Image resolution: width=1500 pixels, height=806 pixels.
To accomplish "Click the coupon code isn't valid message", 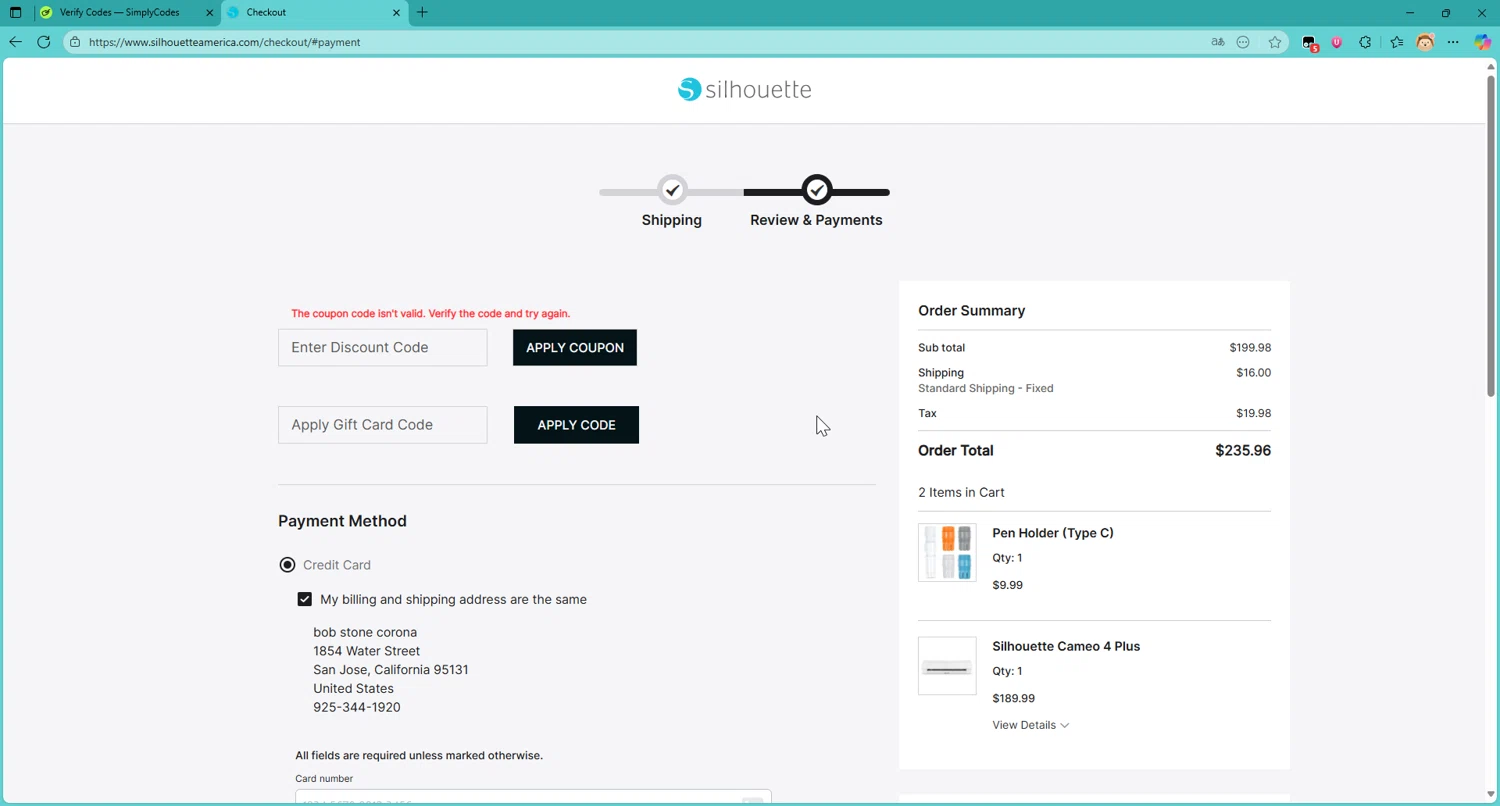I will 430,314.
